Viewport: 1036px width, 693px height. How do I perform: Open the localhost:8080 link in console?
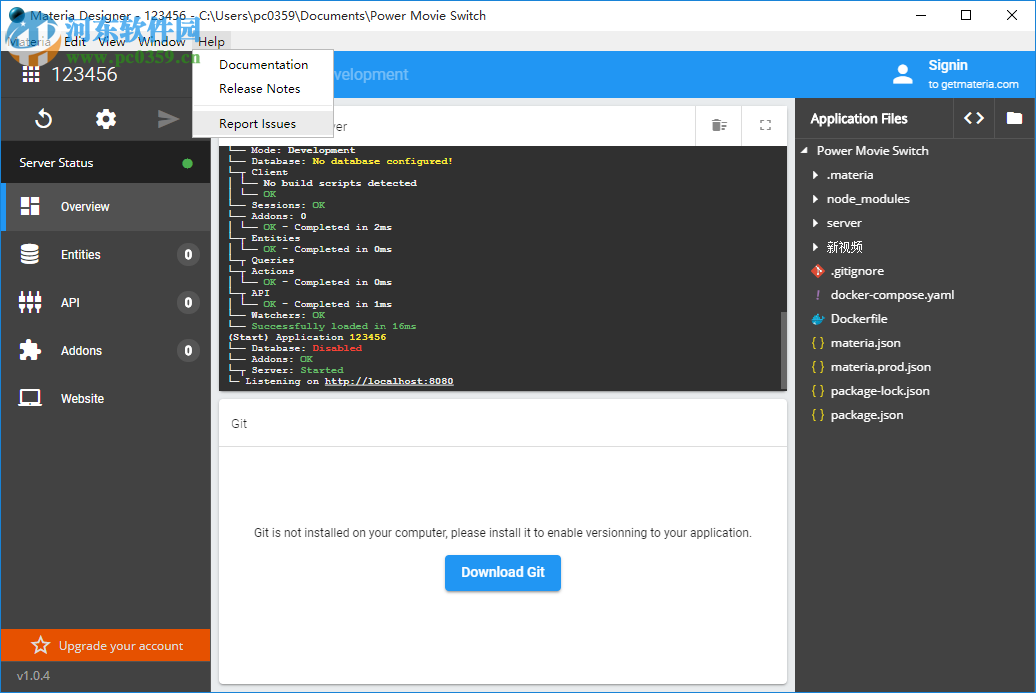pos(388,381)
